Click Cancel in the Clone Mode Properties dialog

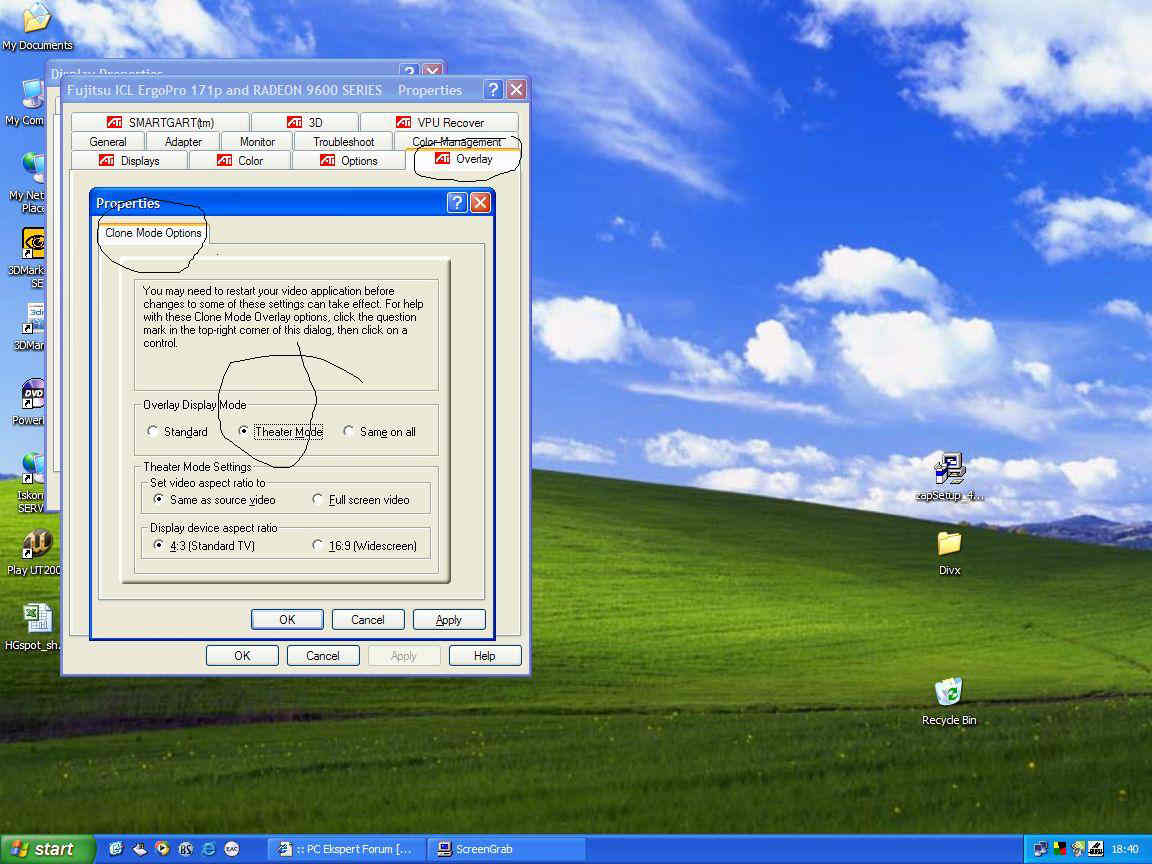(367, 619)
